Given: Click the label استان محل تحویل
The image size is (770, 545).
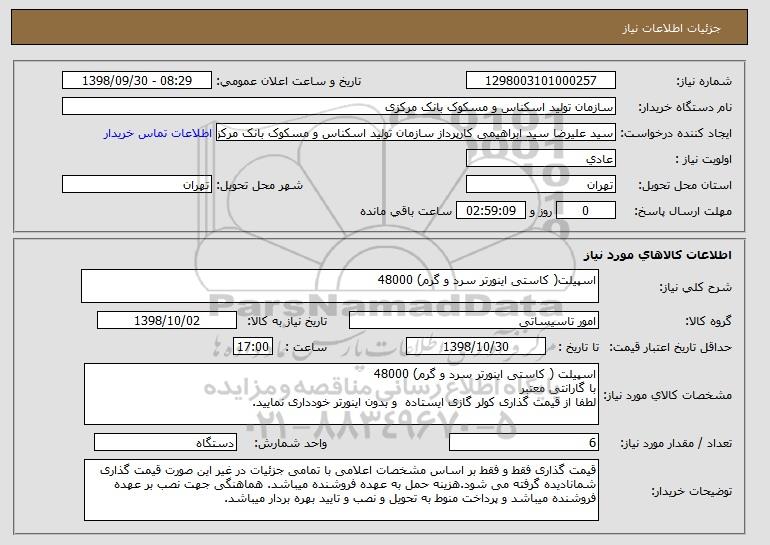Looking at the screenshot, I should [x=685, y=186].
